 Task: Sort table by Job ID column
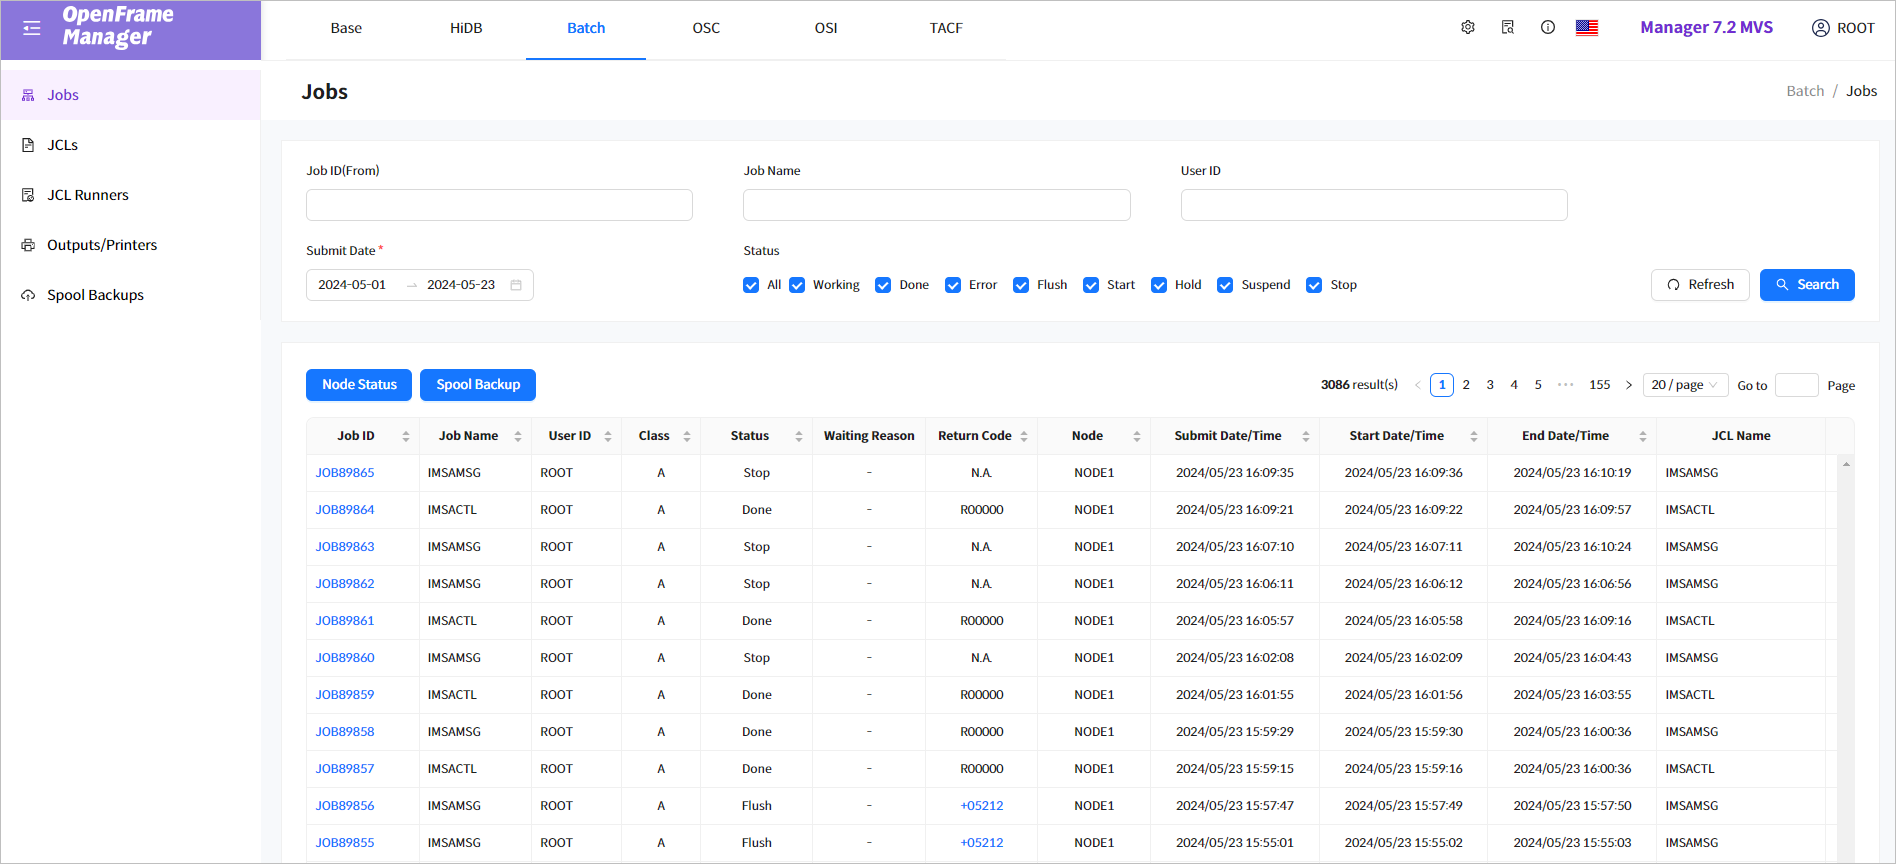click(x=406, y=436)
